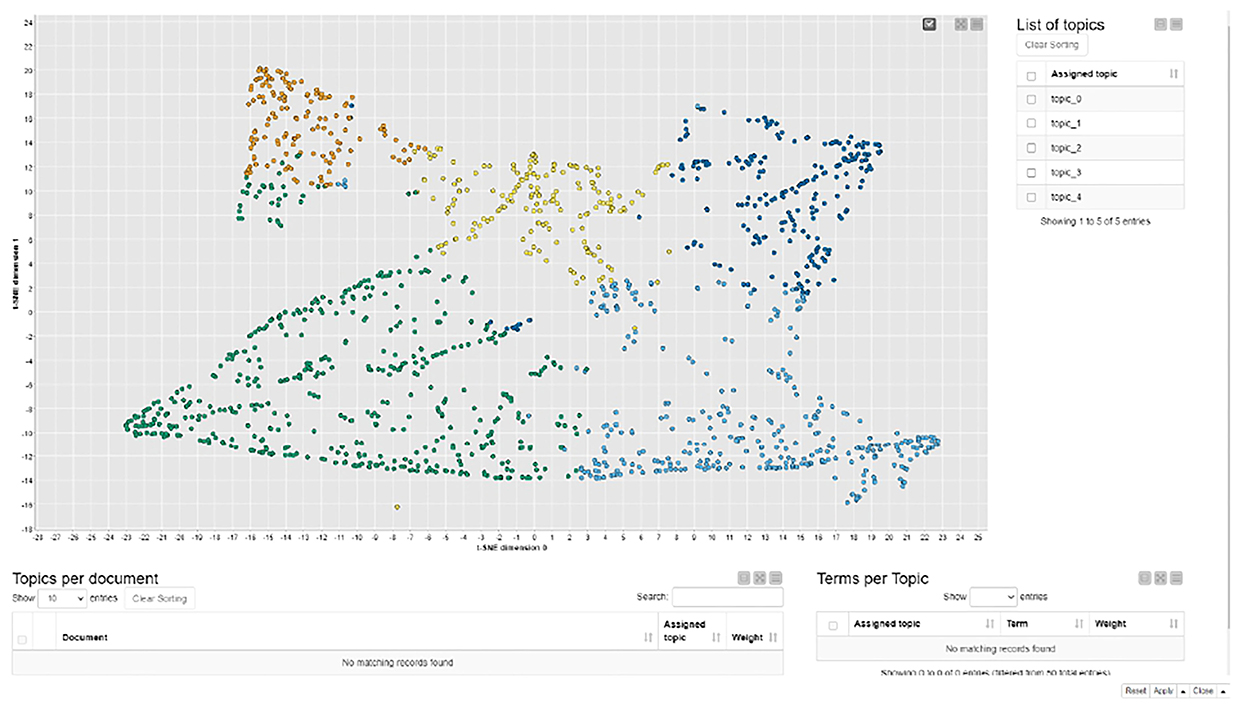Sort Topics per document by Document column arrows
This screenshot has height=714, width=1247.
(x=649, y=637)
